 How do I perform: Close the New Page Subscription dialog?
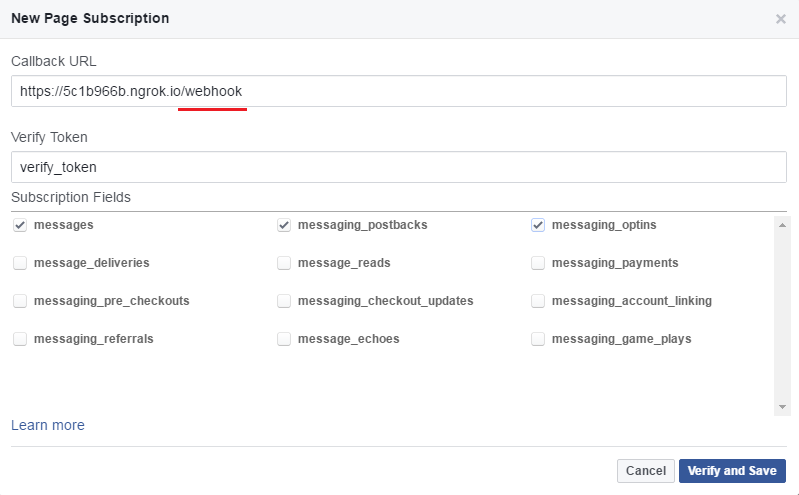point(780,19)
